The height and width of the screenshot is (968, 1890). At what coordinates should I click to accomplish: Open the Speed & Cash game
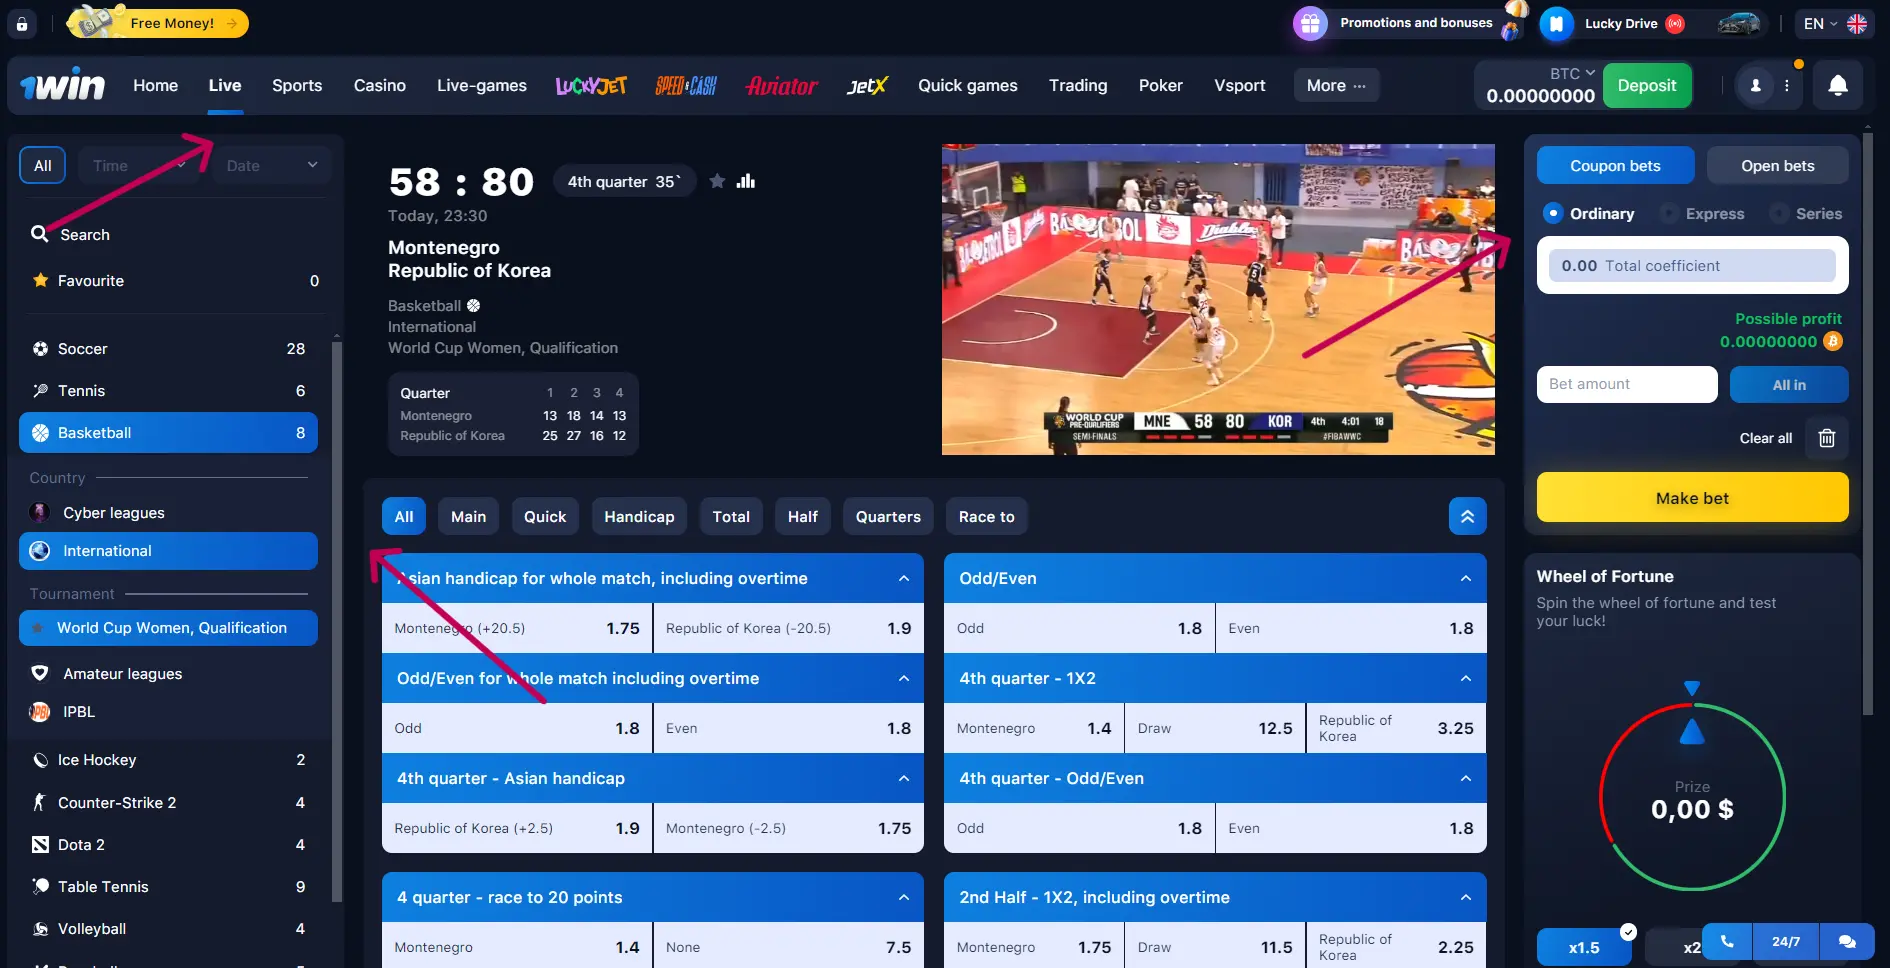[x=686, y=86]
